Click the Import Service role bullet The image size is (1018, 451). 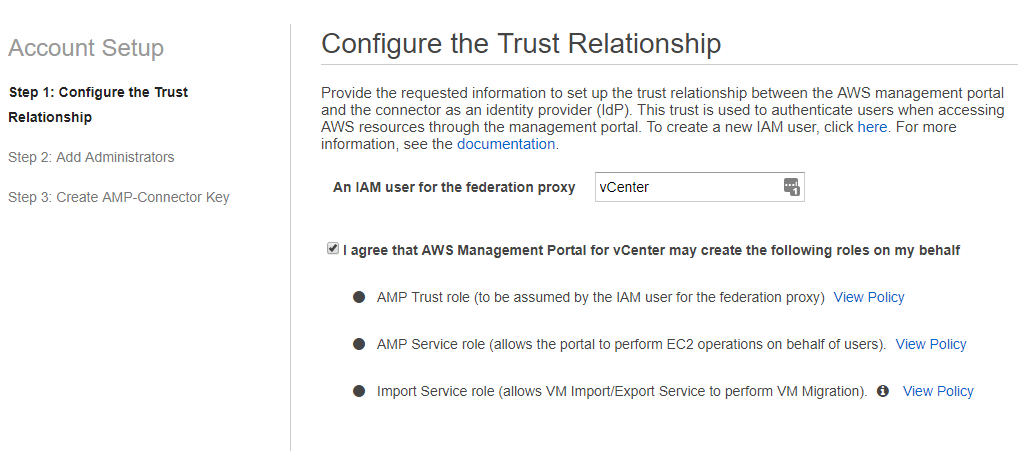coord(359,391)
